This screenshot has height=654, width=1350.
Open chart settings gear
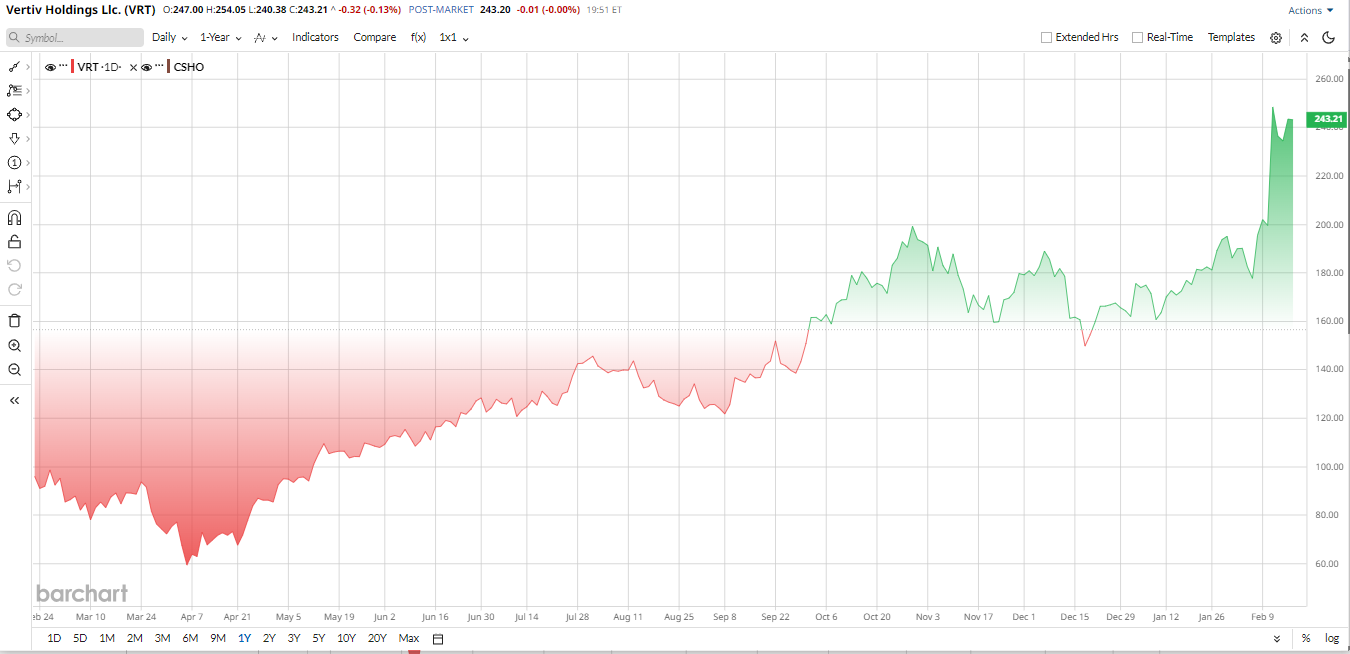tap(1276, 38)
